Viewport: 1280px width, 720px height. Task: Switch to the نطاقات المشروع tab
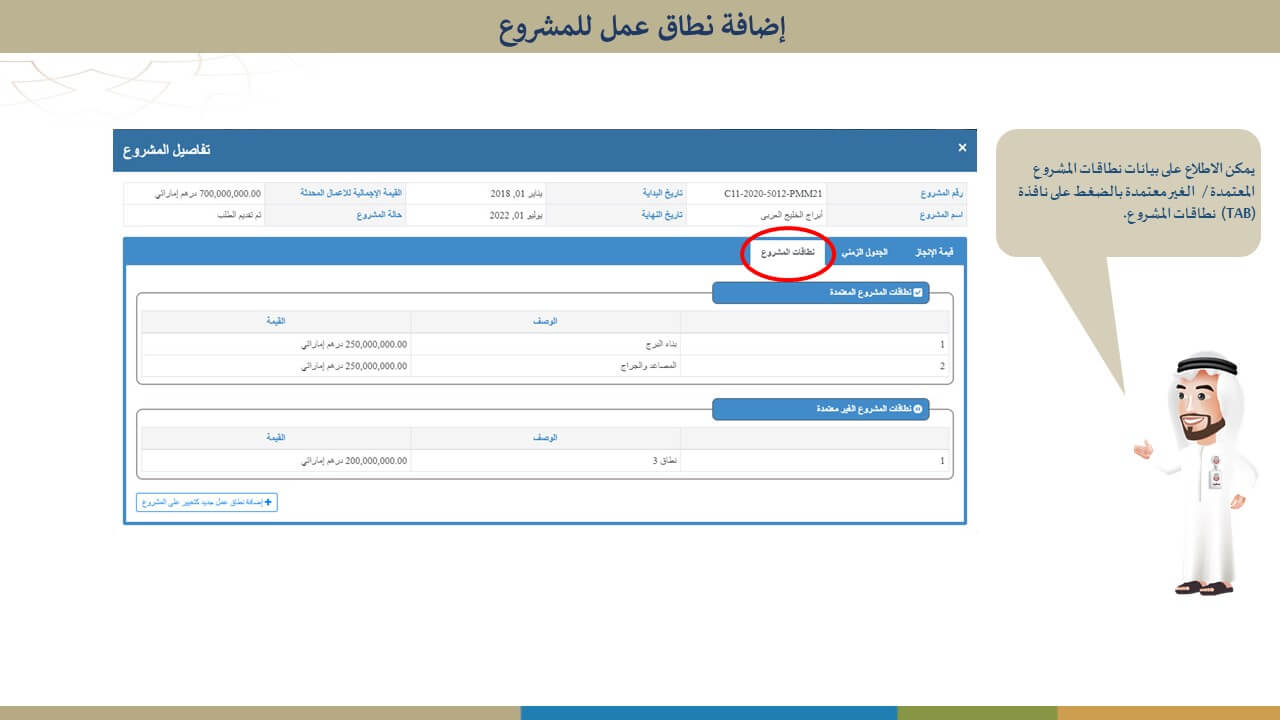tap(788, 253)
